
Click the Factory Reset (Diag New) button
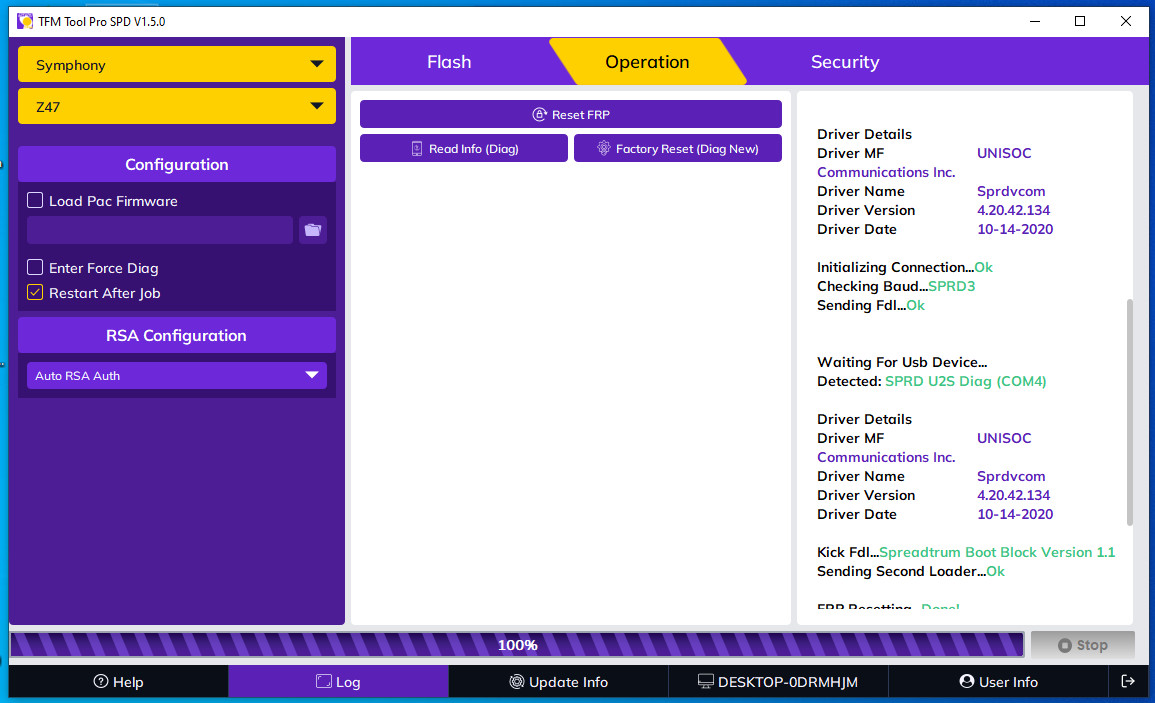[677, 149]
